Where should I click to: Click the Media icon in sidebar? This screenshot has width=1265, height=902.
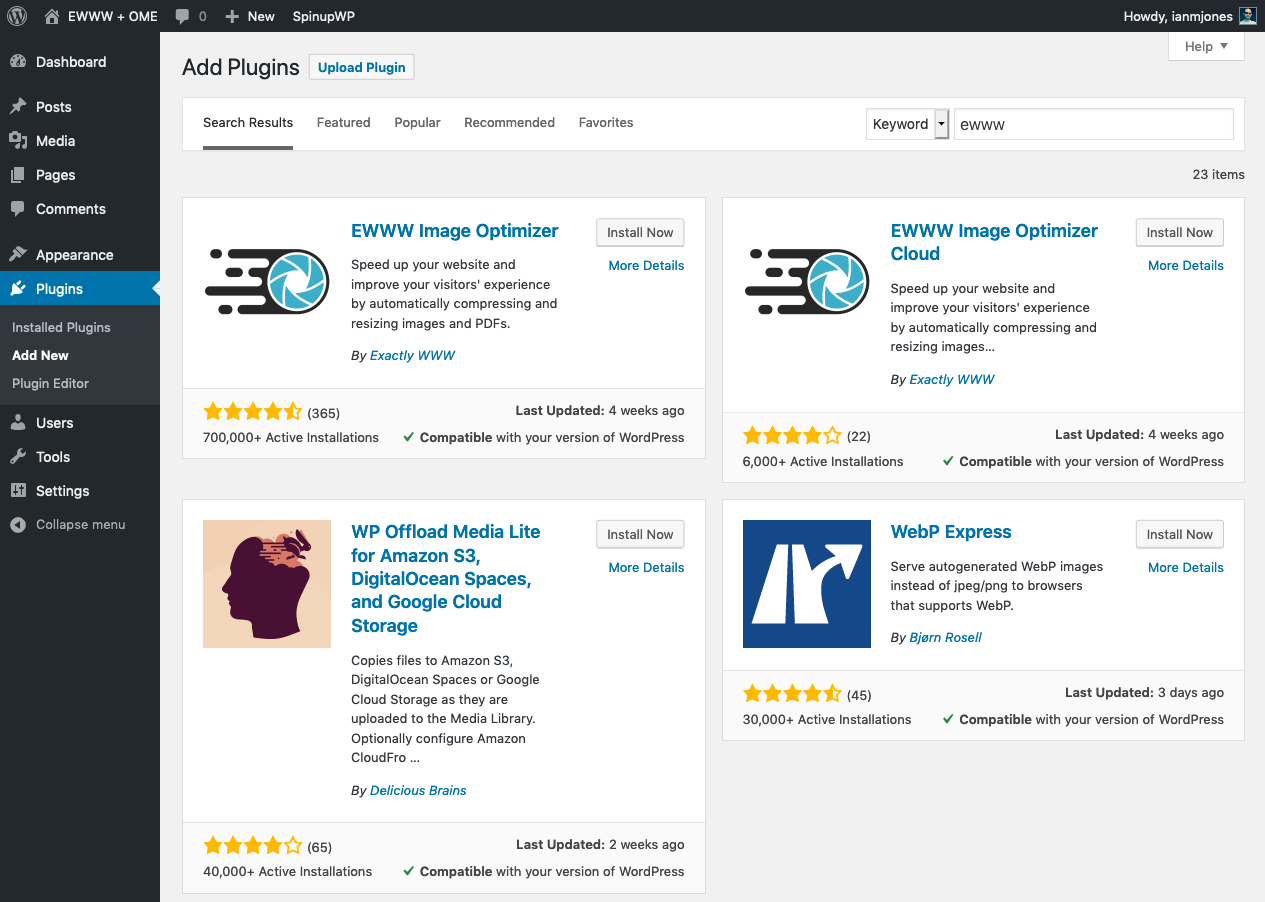point(18,141)
